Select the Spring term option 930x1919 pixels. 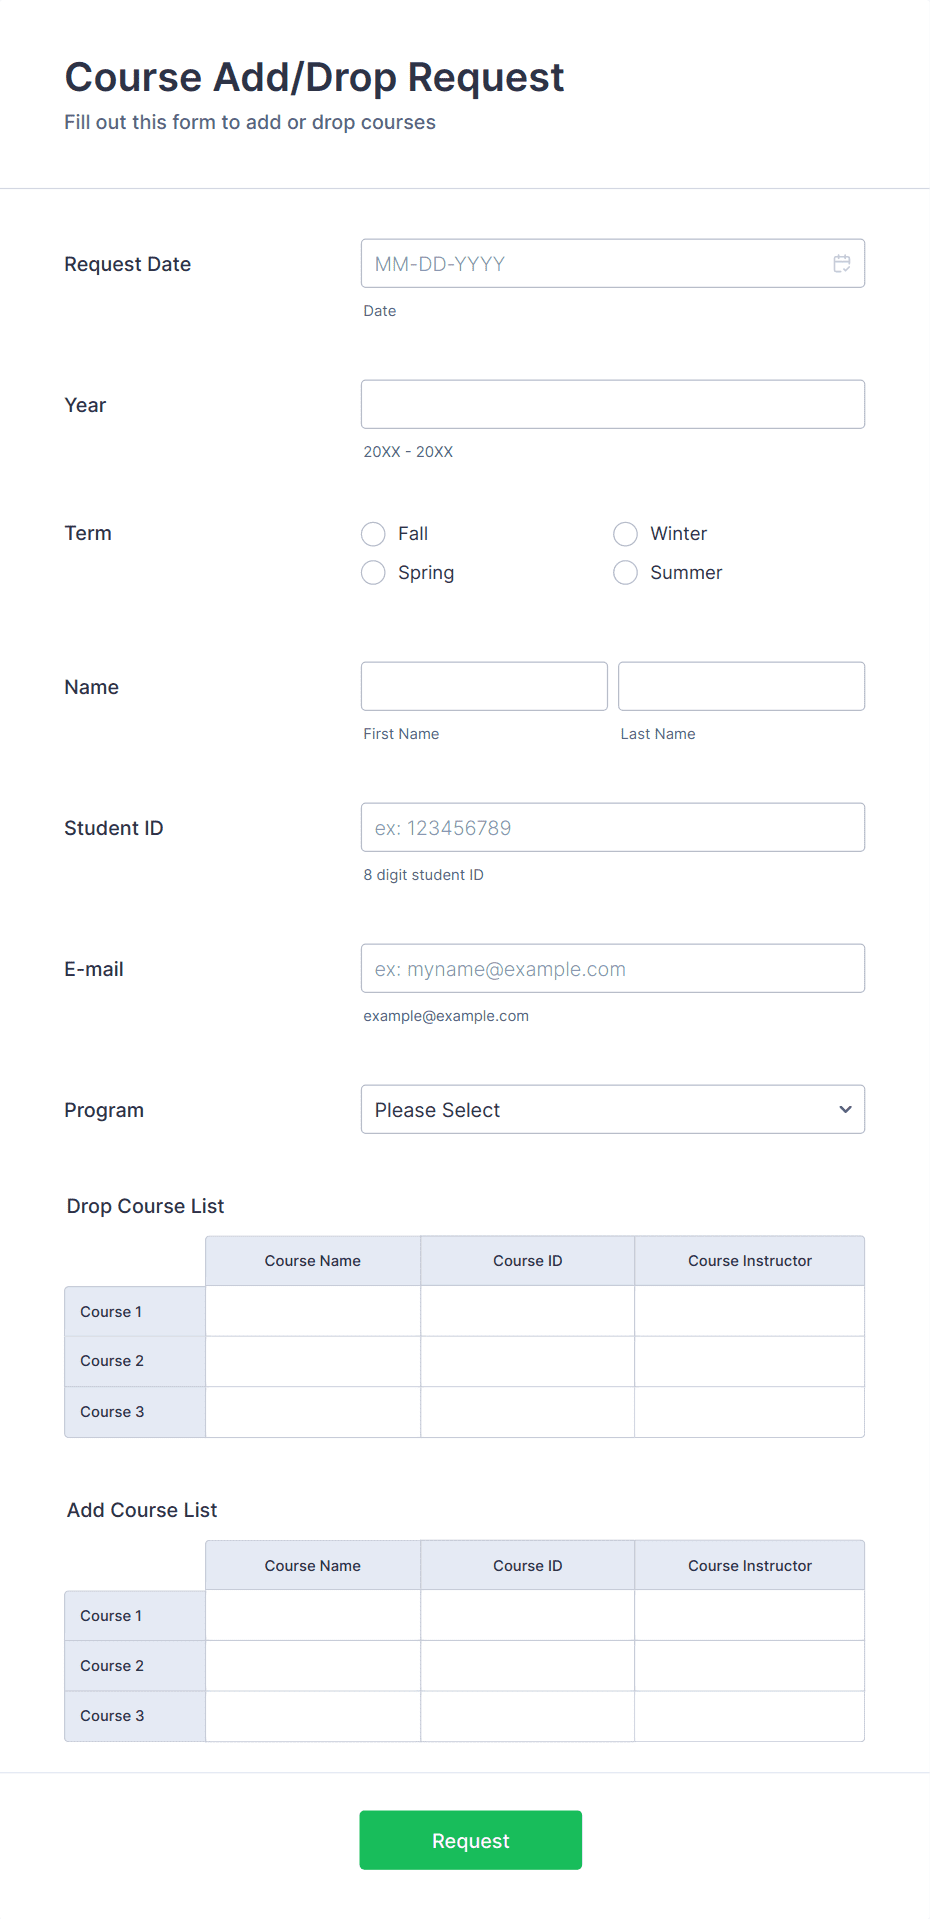(x=373, y=572)
